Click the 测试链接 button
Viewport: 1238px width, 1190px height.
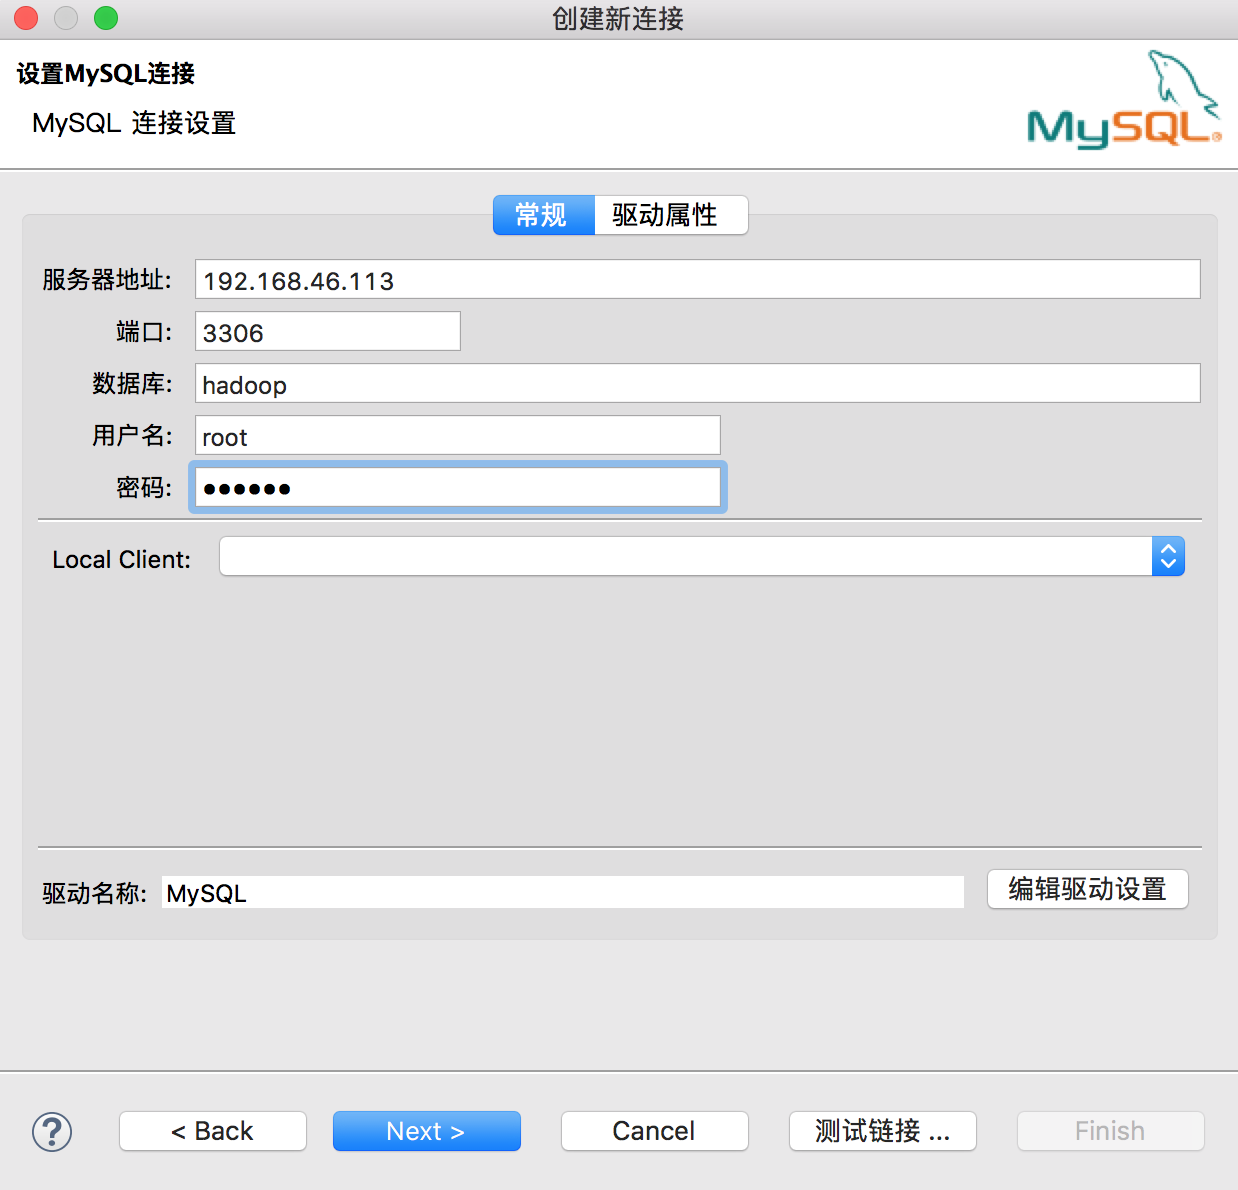(882, 1131)
